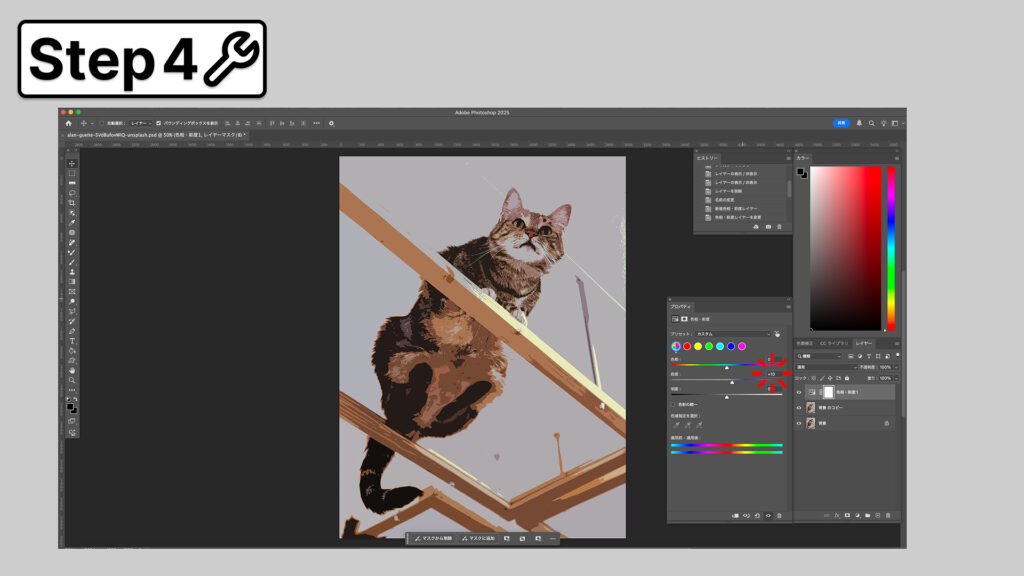The image size is (1024, 576).
Task: Switch to the CC Libraries tab
Action: [x=834, y=344]
